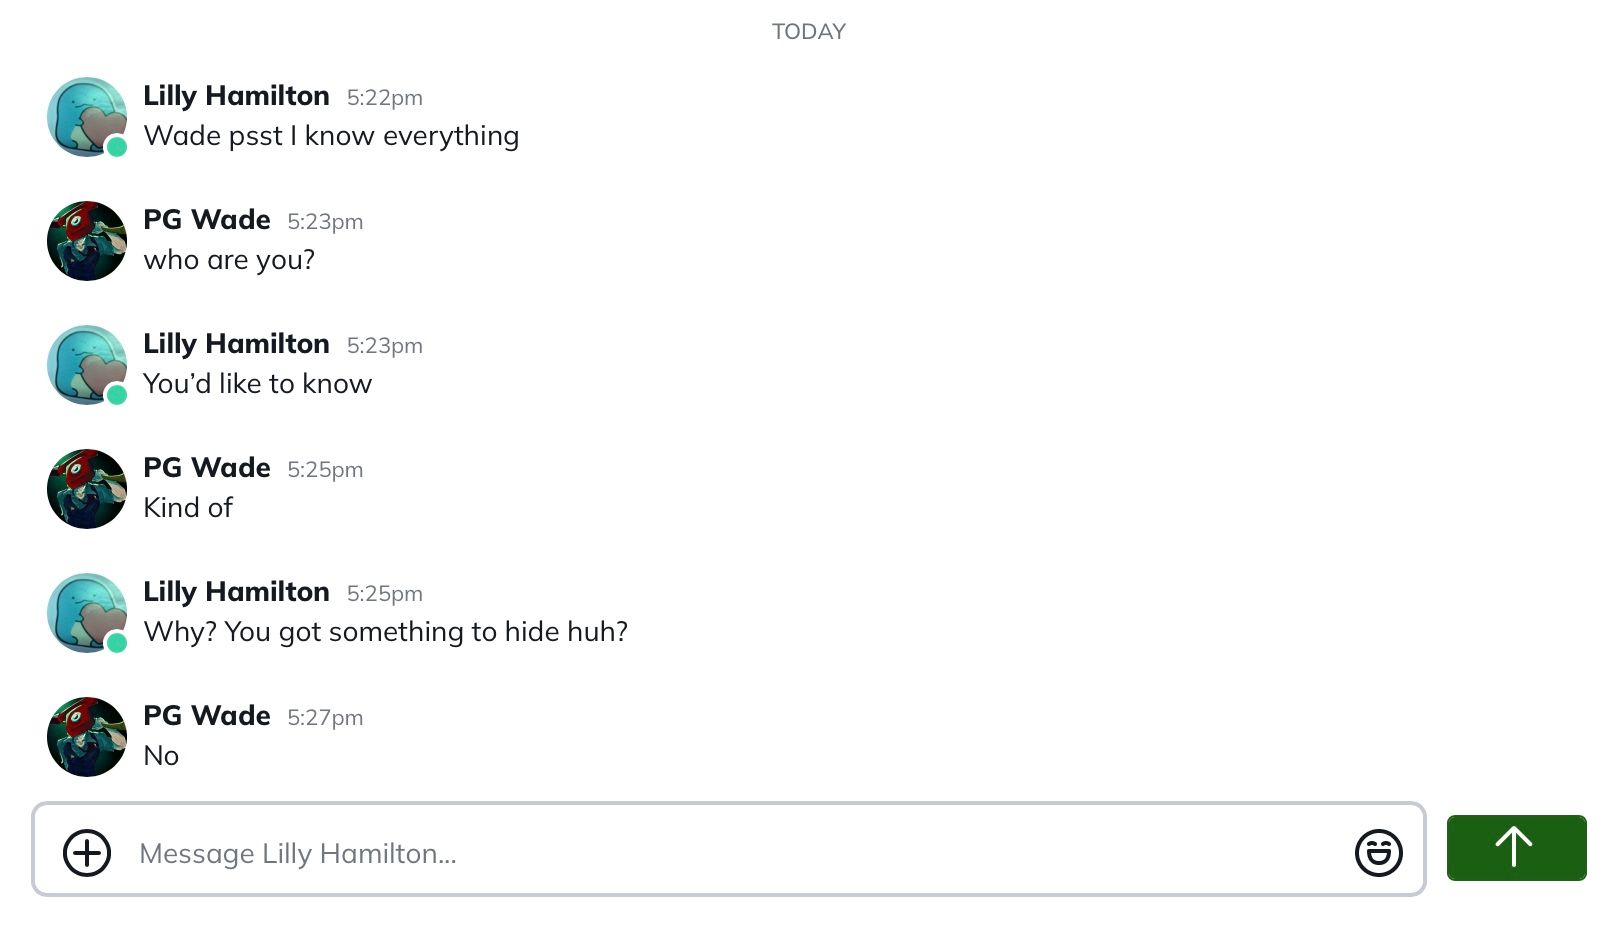Open the emoji picker icon
The image size is (1618, 944).
pyautogui.click(x=1378, y=853)
